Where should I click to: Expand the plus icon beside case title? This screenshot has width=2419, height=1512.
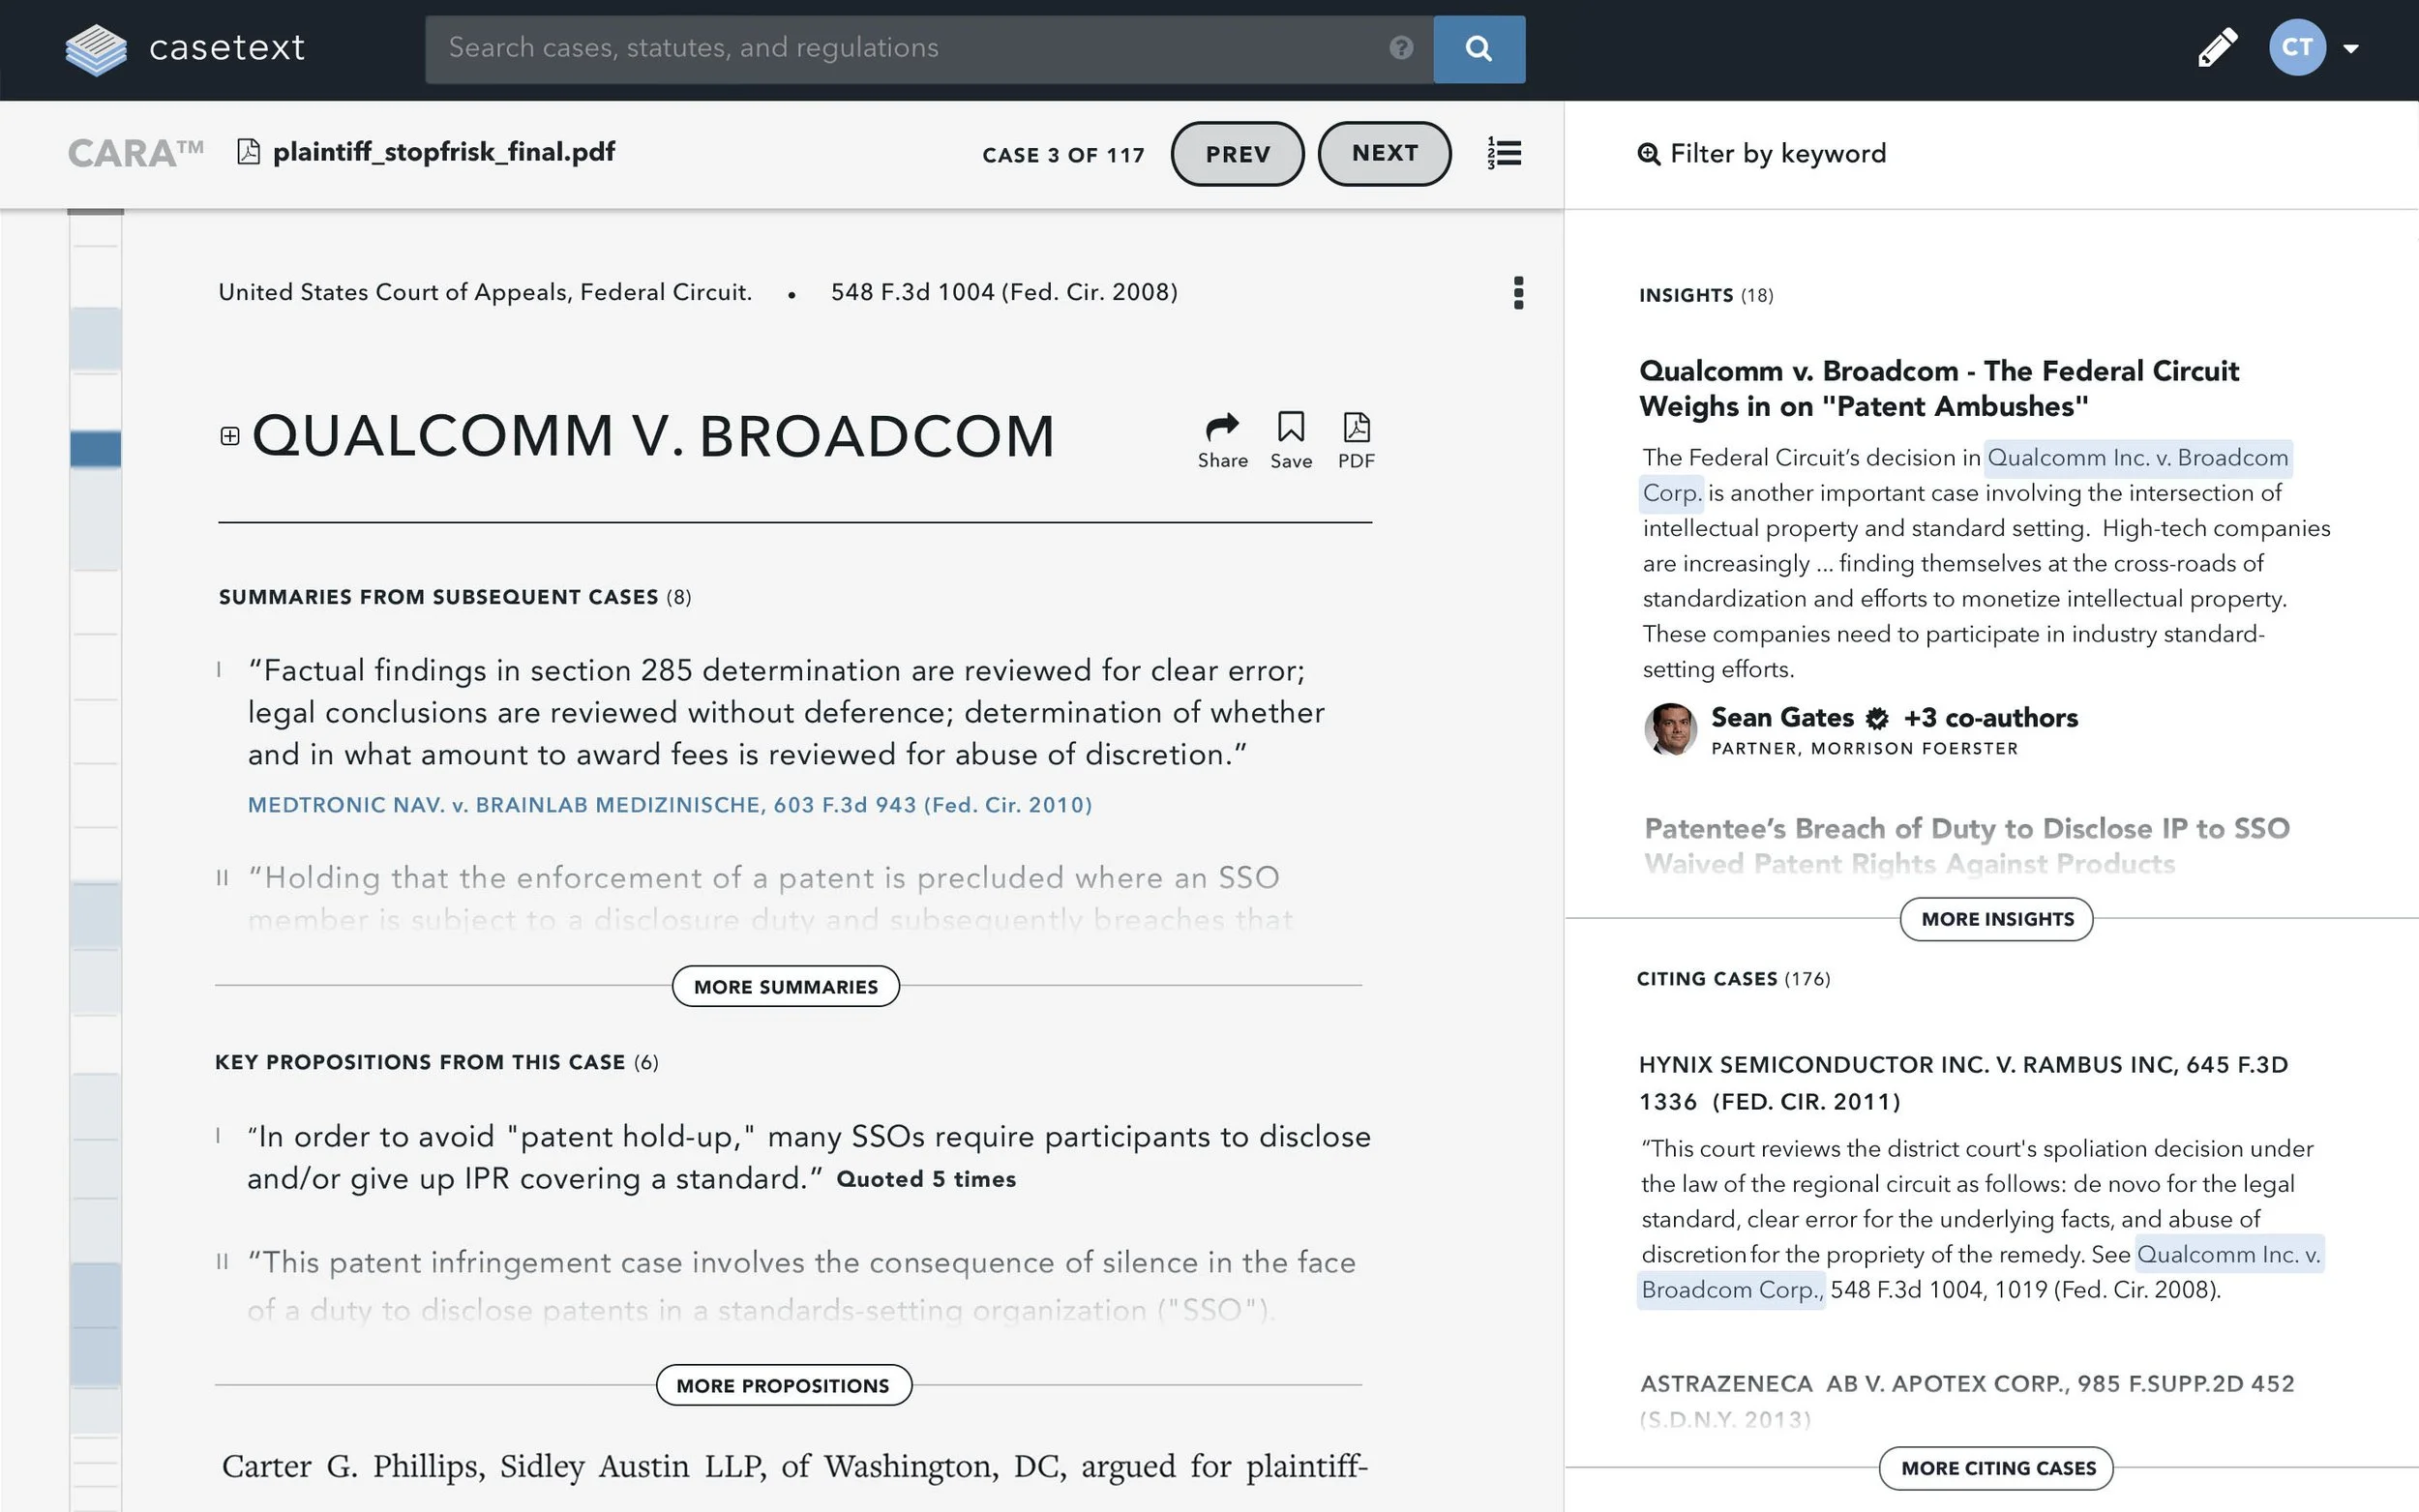(230, 436)
